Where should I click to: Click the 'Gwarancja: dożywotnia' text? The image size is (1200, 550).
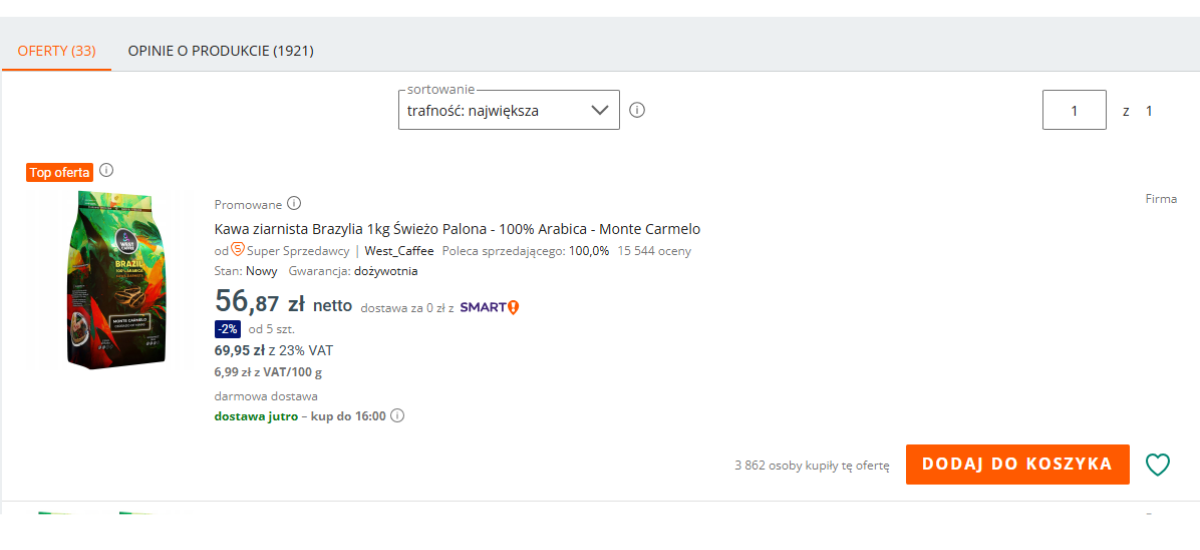click(353, 271)
